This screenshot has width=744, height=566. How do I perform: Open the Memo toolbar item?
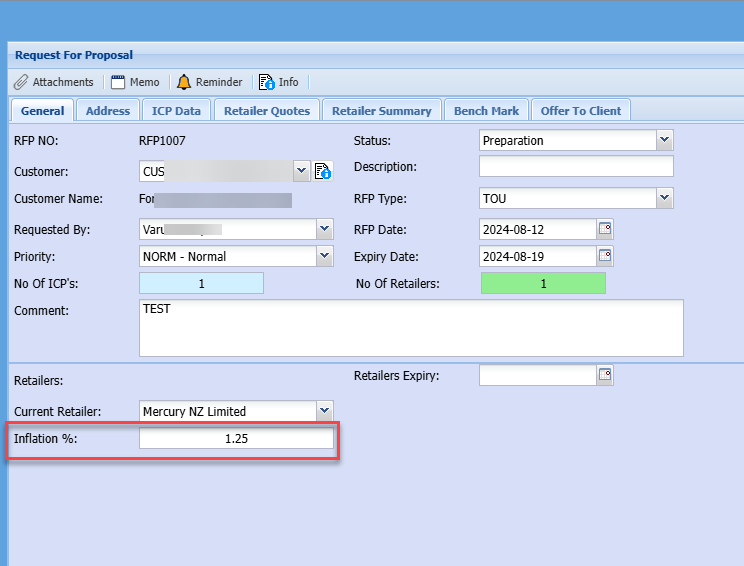coord(135,82)
